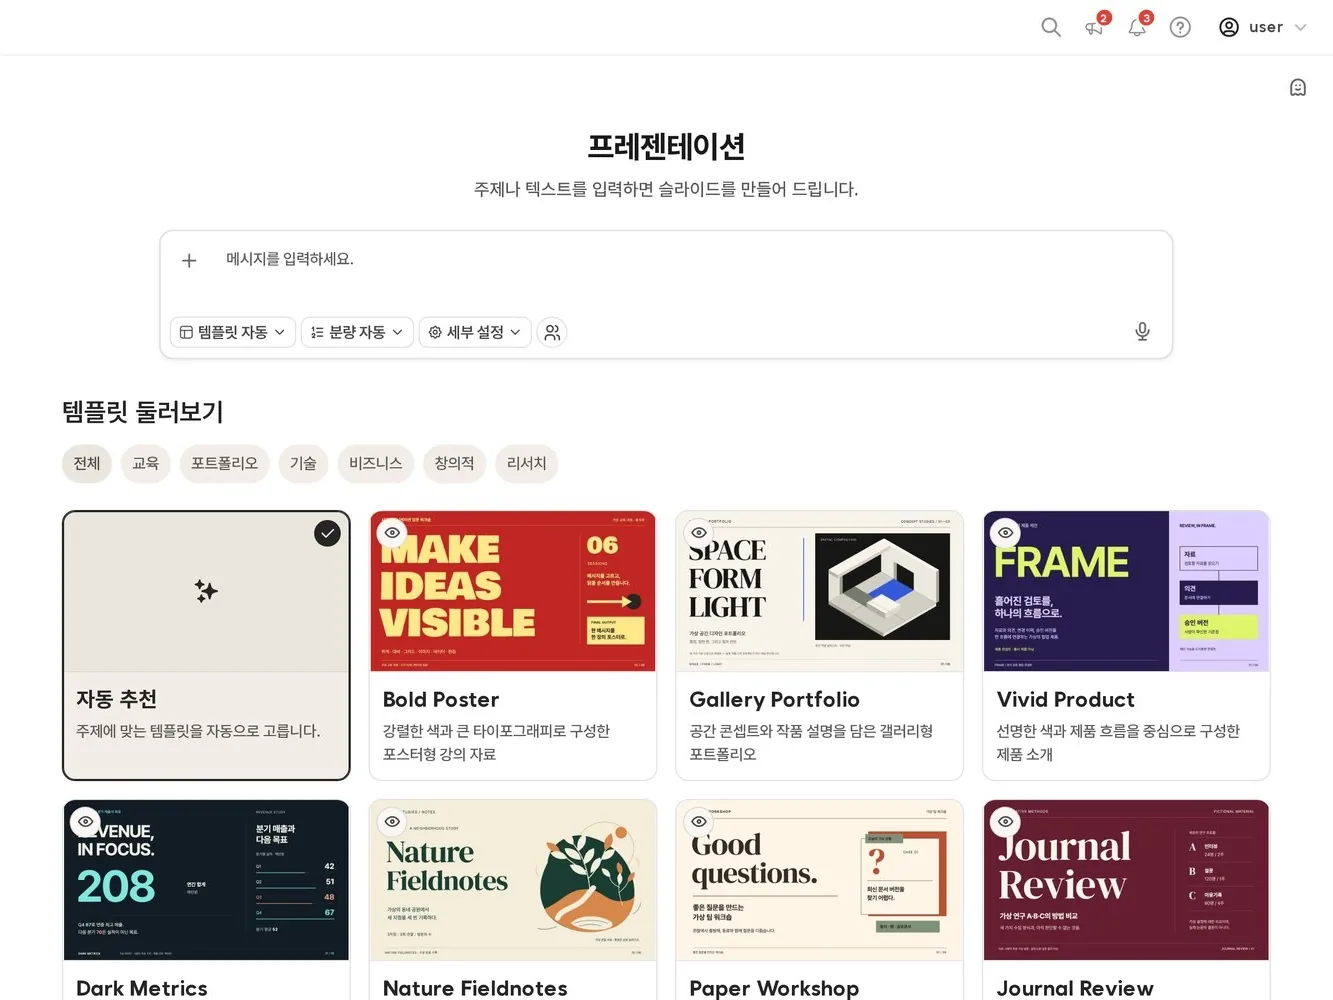Select the Bold Poster template thumbnail
The height and width of the screenshot is (1000, 1333).
coord(513,591)
